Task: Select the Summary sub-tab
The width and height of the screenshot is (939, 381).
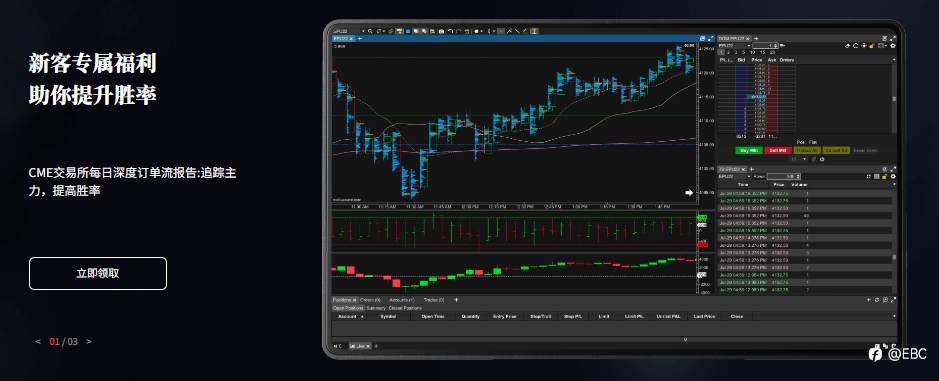Action: coord(376,308)
